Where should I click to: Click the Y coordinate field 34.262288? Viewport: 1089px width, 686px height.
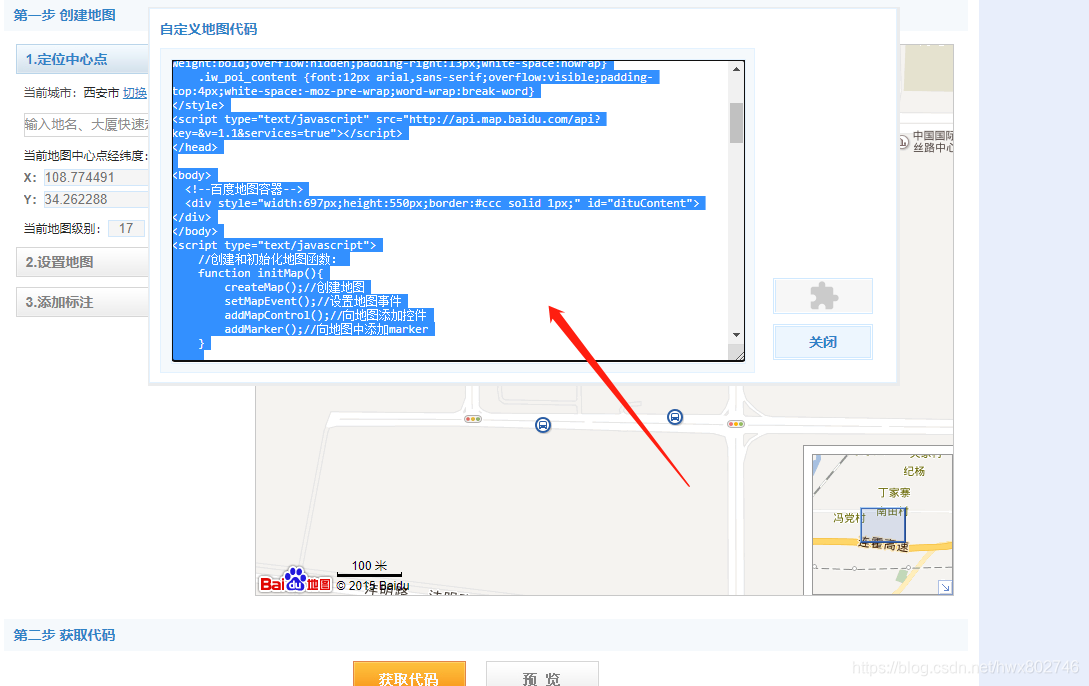[96, 199]
